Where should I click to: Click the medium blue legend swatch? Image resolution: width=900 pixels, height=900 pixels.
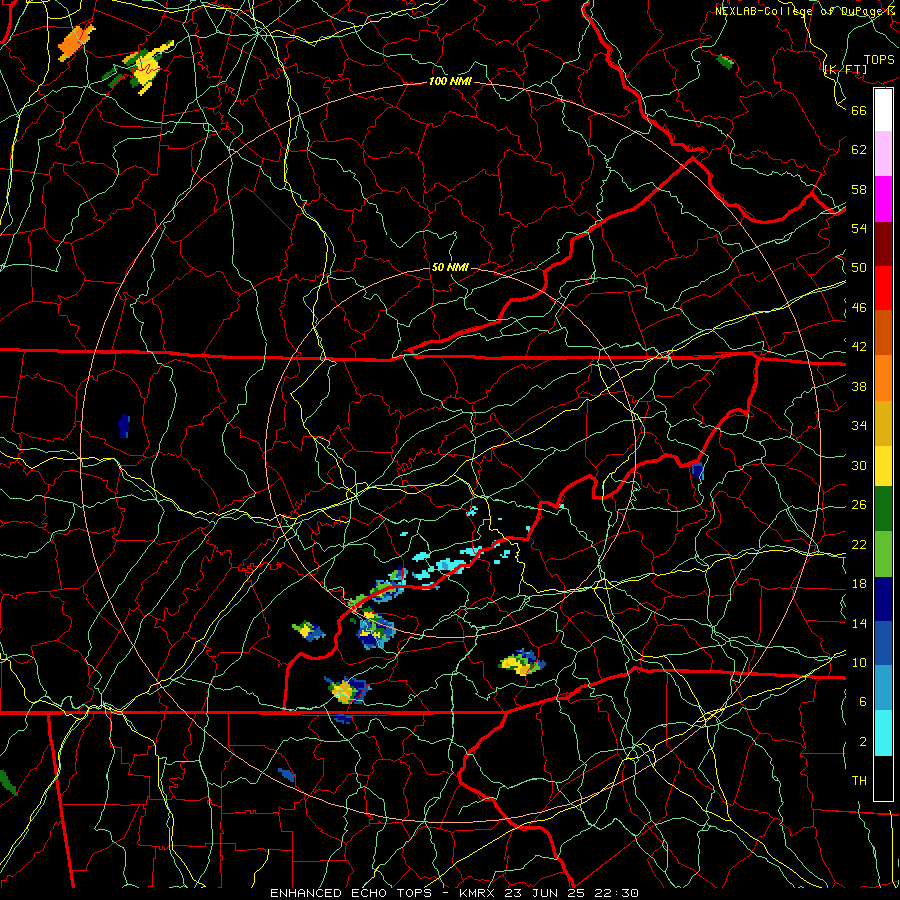click(883, 644)
